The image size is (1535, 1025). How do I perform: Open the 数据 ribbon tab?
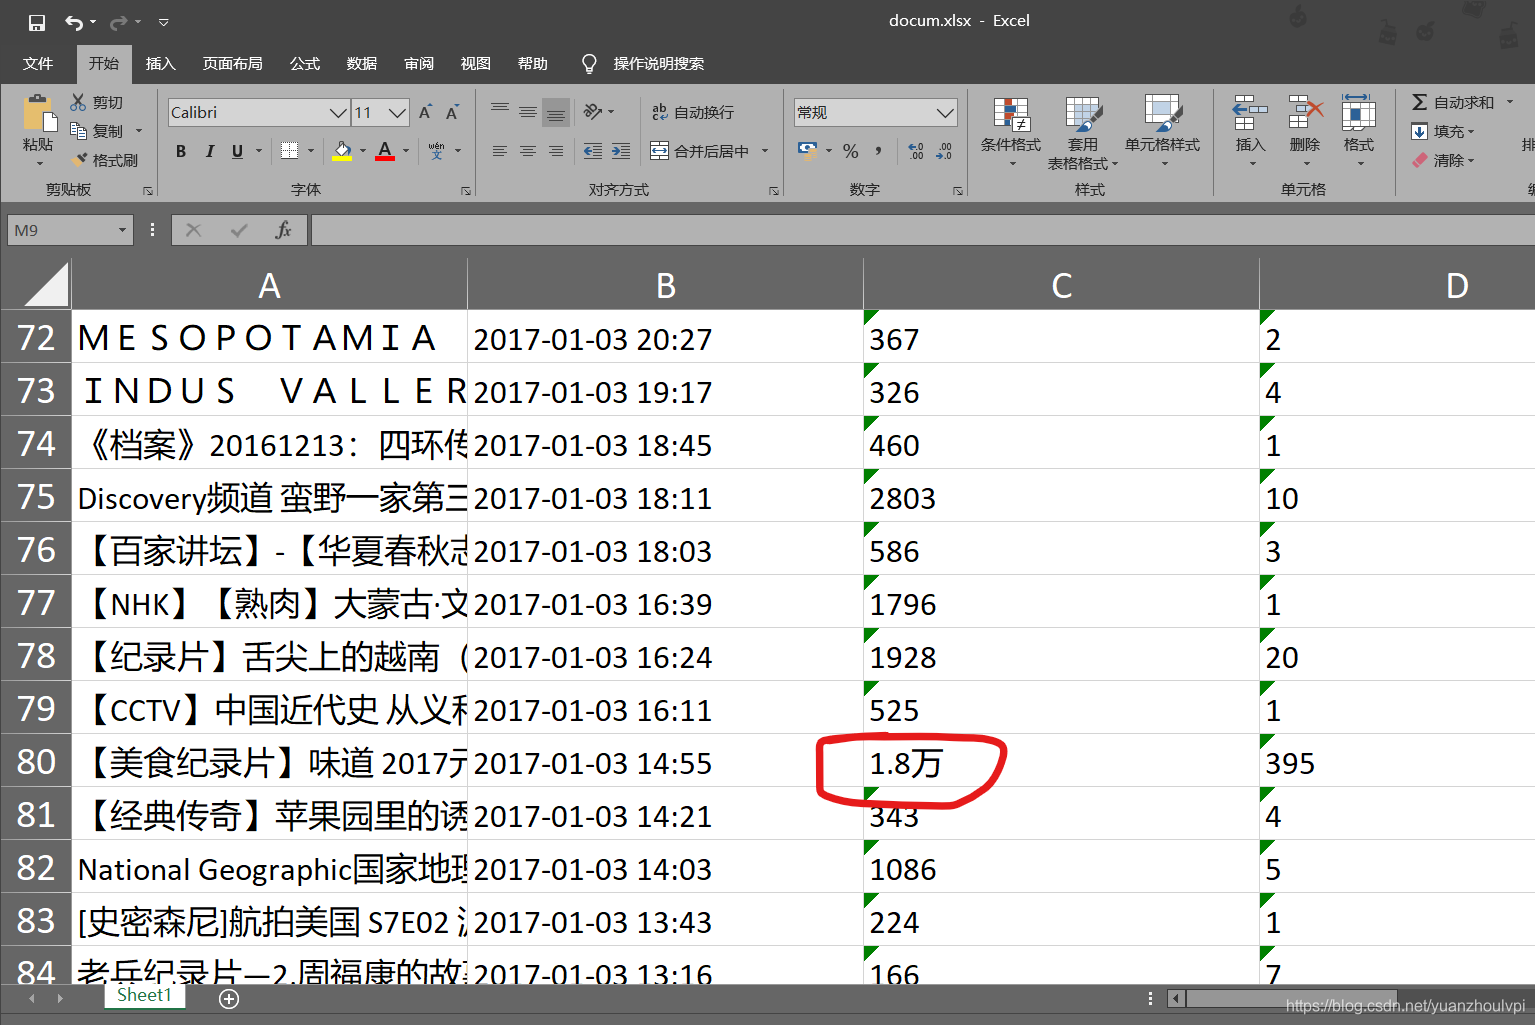point(362,63)
